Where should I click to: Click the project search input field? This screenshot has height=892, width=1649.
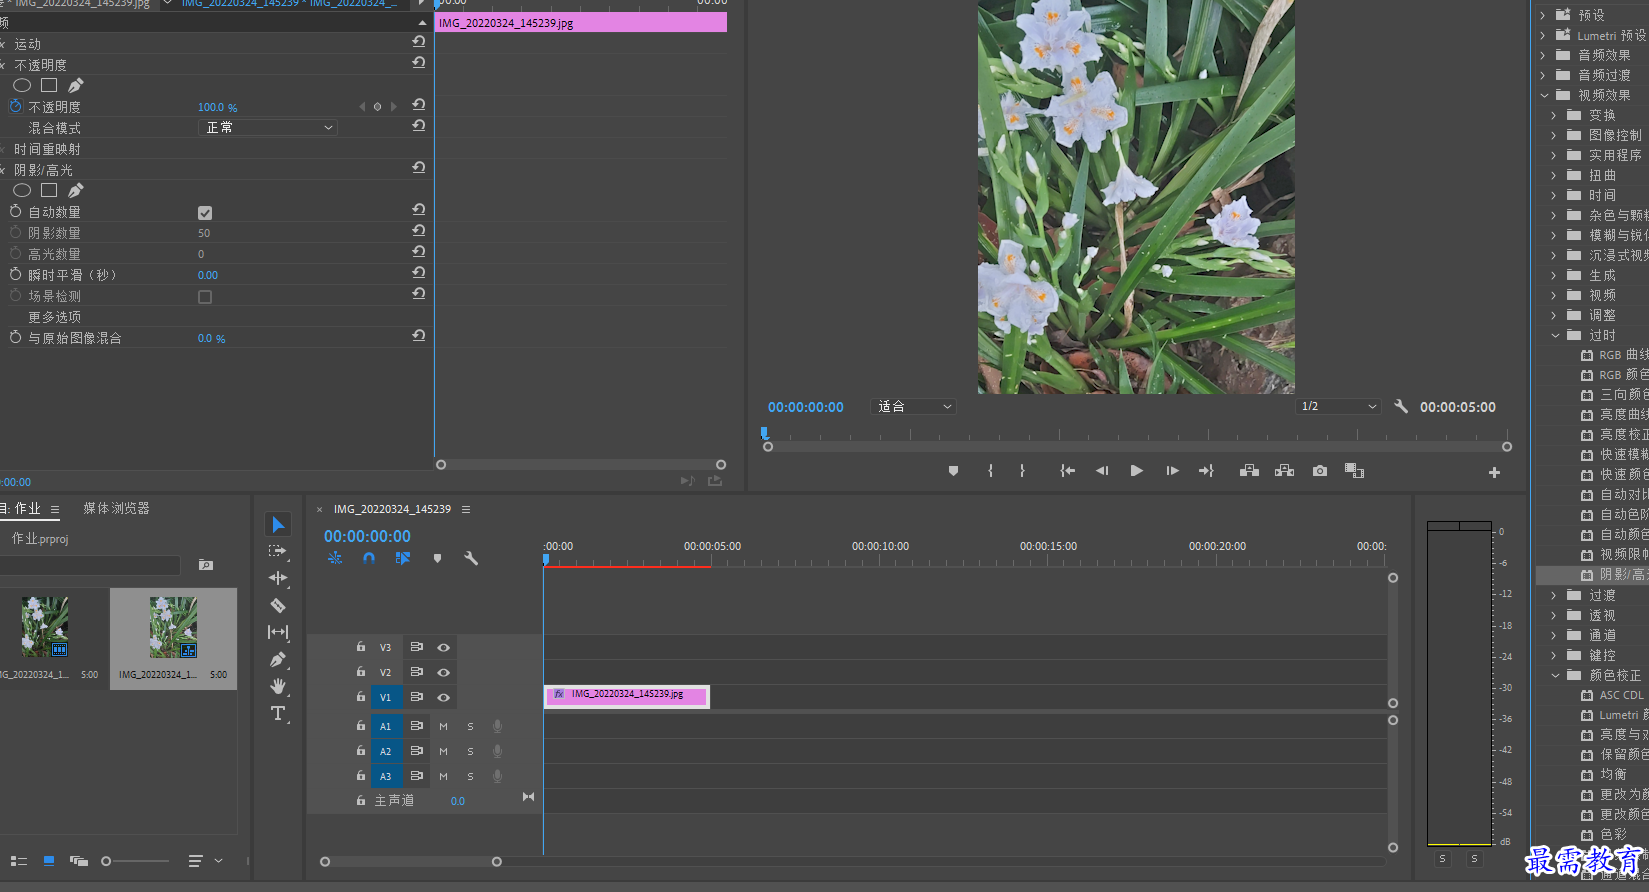(x=90, y=565)
